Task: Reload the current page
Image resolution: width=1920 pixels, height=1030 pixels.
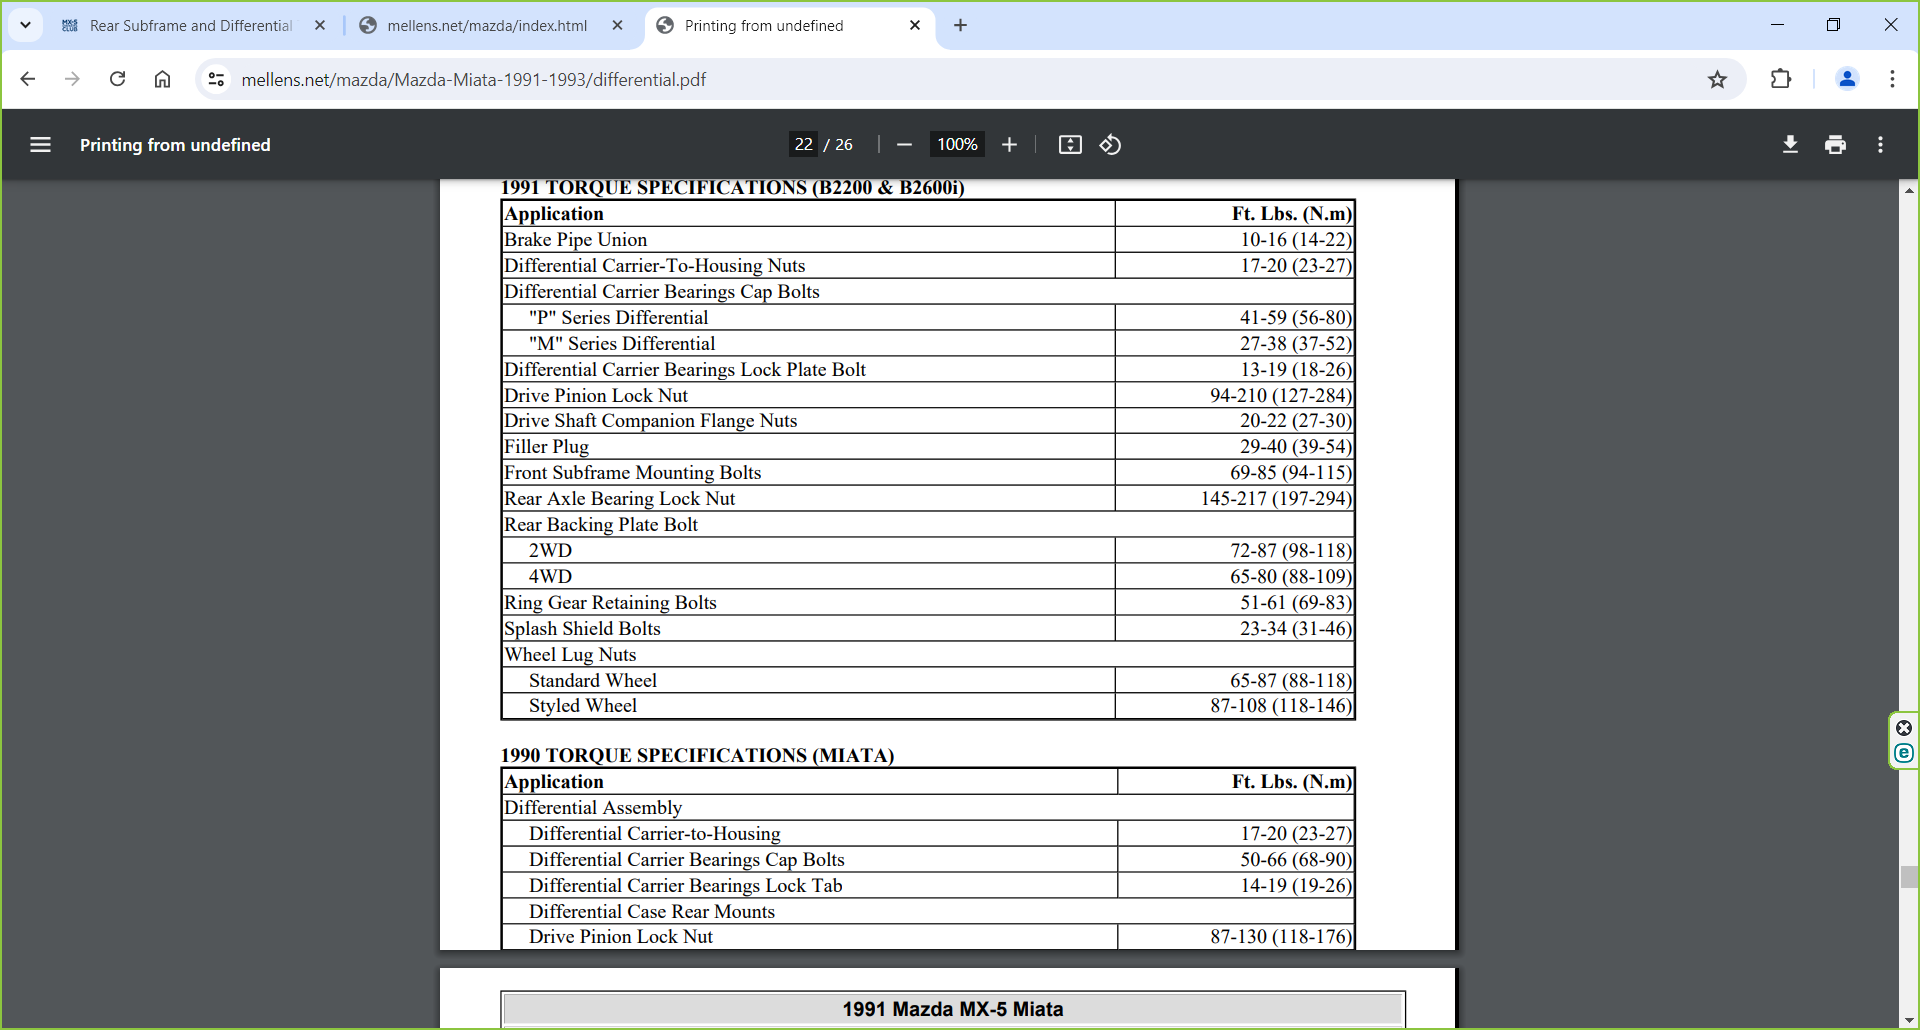Action: (x=117, y=80)
